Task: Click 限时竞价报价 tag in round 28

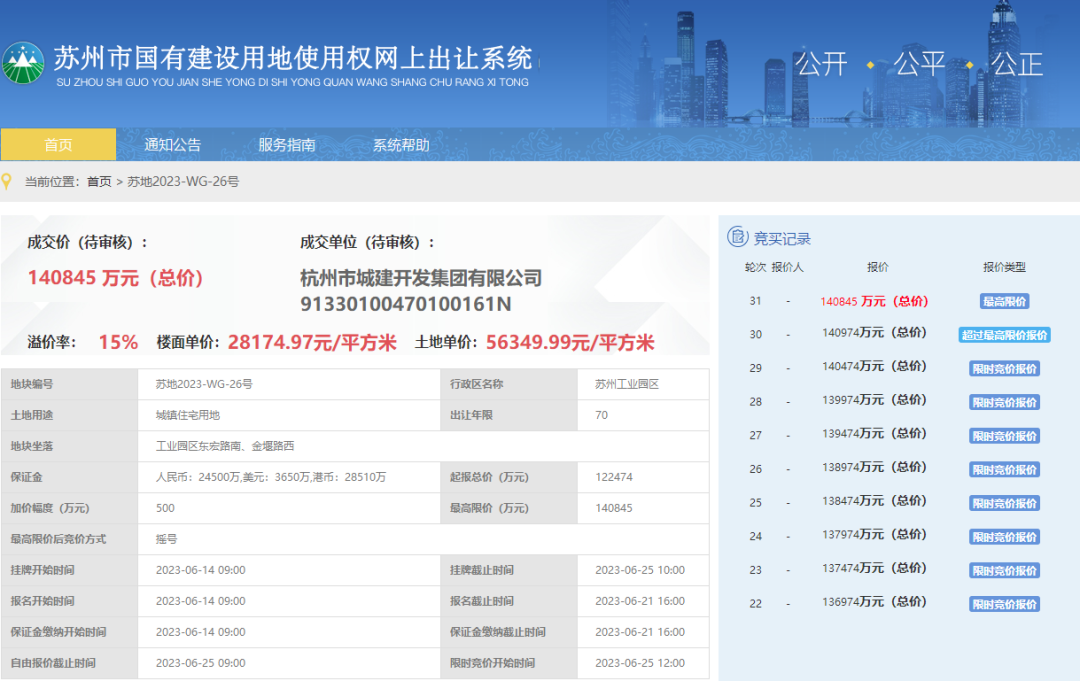Action: (x=1004, y=403)
